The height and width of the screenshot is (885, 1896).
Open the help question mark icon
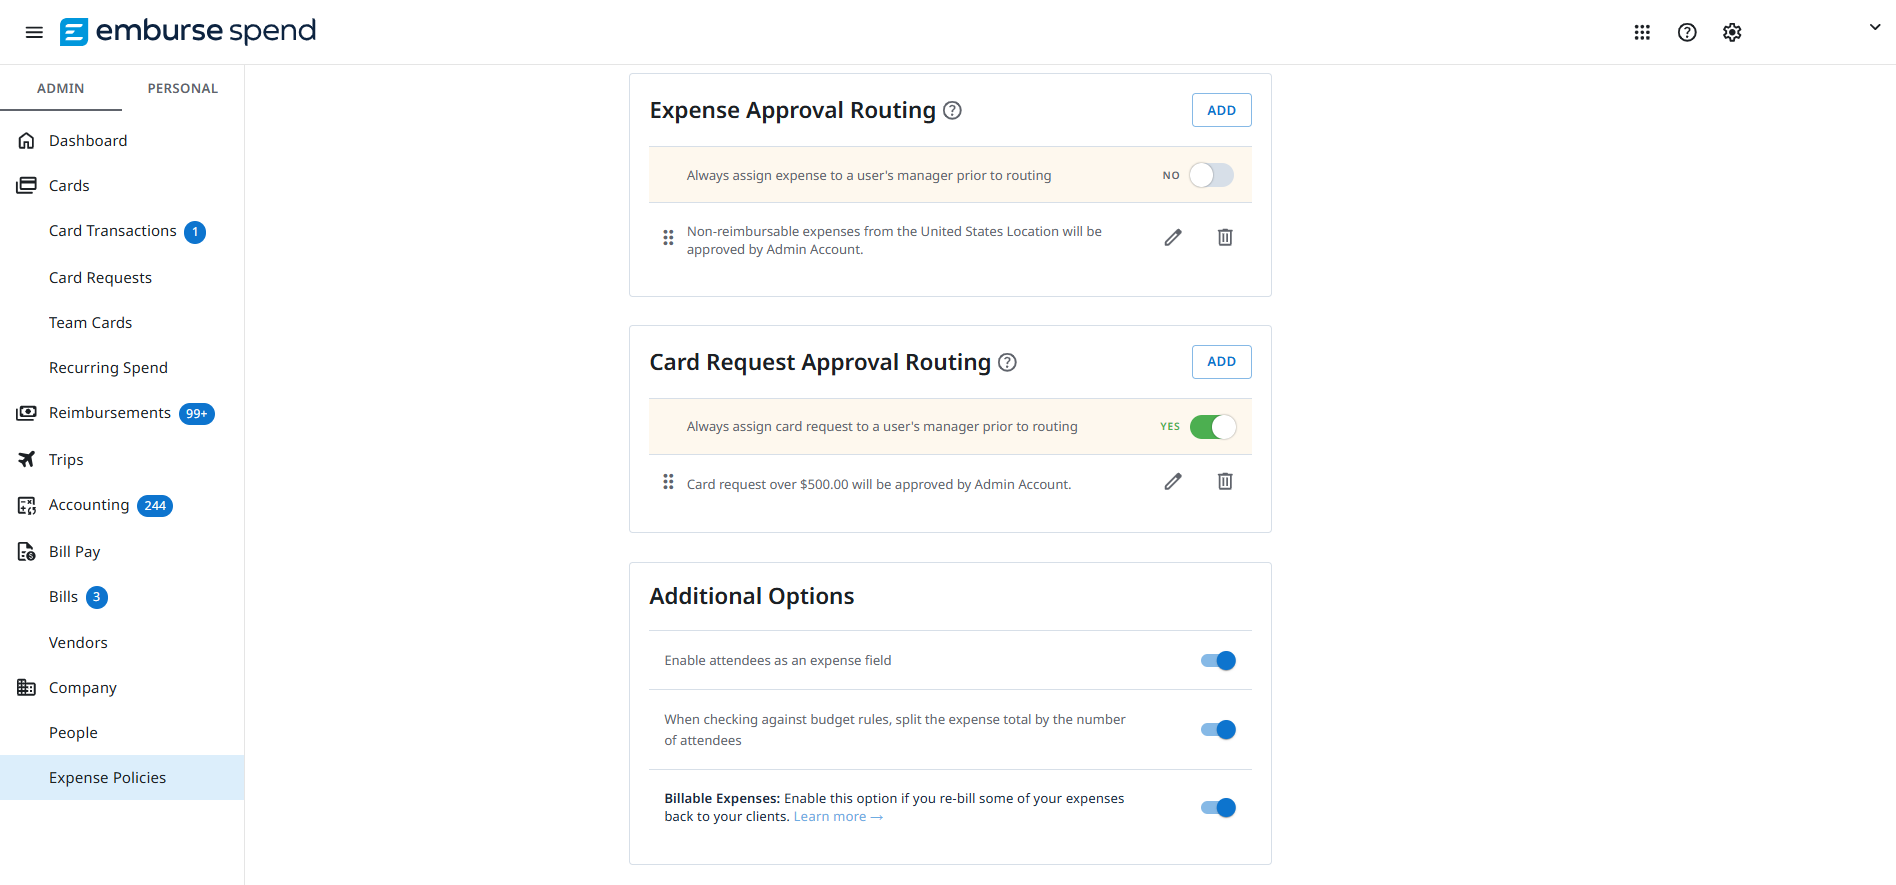[1687, 31]
